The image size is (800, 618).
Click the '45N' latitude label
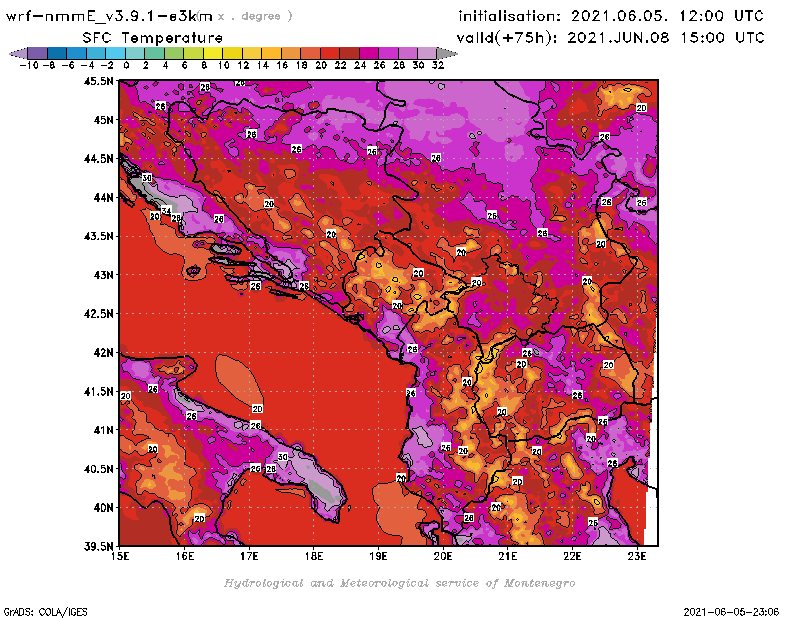pyautogui.click(x=103, y=120)
